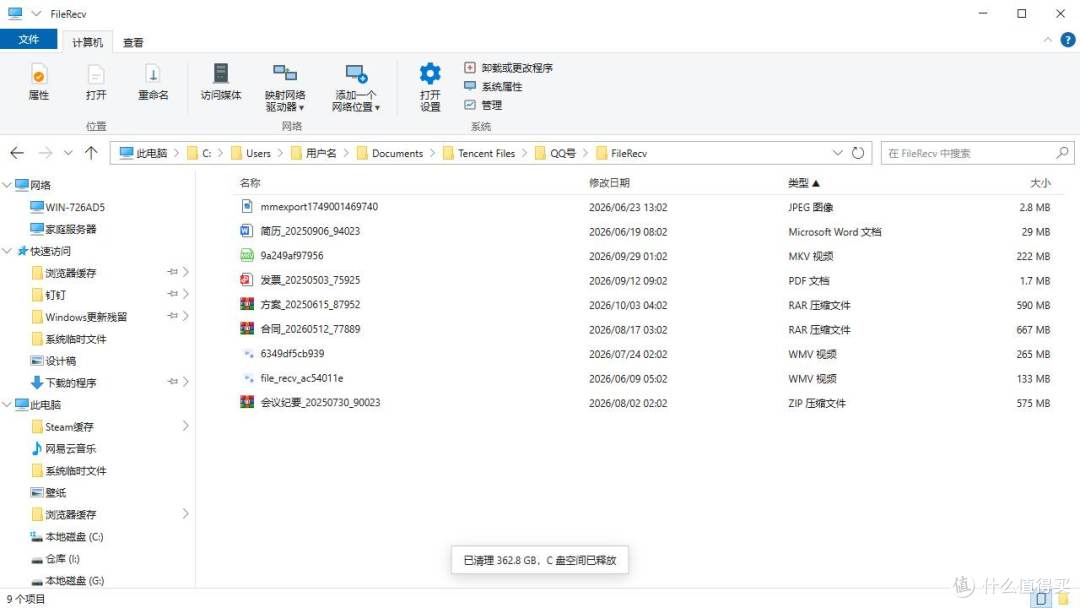The height and width of the screenshot is (608, 1080).
Task: Click 此电脑 in the address breadcrumb
Action: (144, 153)
